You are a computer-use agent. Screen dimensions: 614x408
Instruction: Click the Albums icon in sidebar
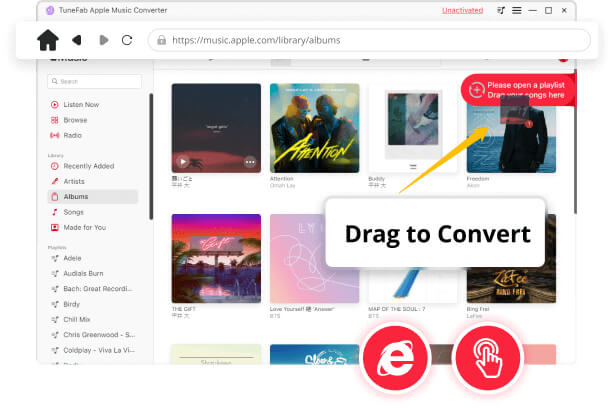[x=54, y=197]
